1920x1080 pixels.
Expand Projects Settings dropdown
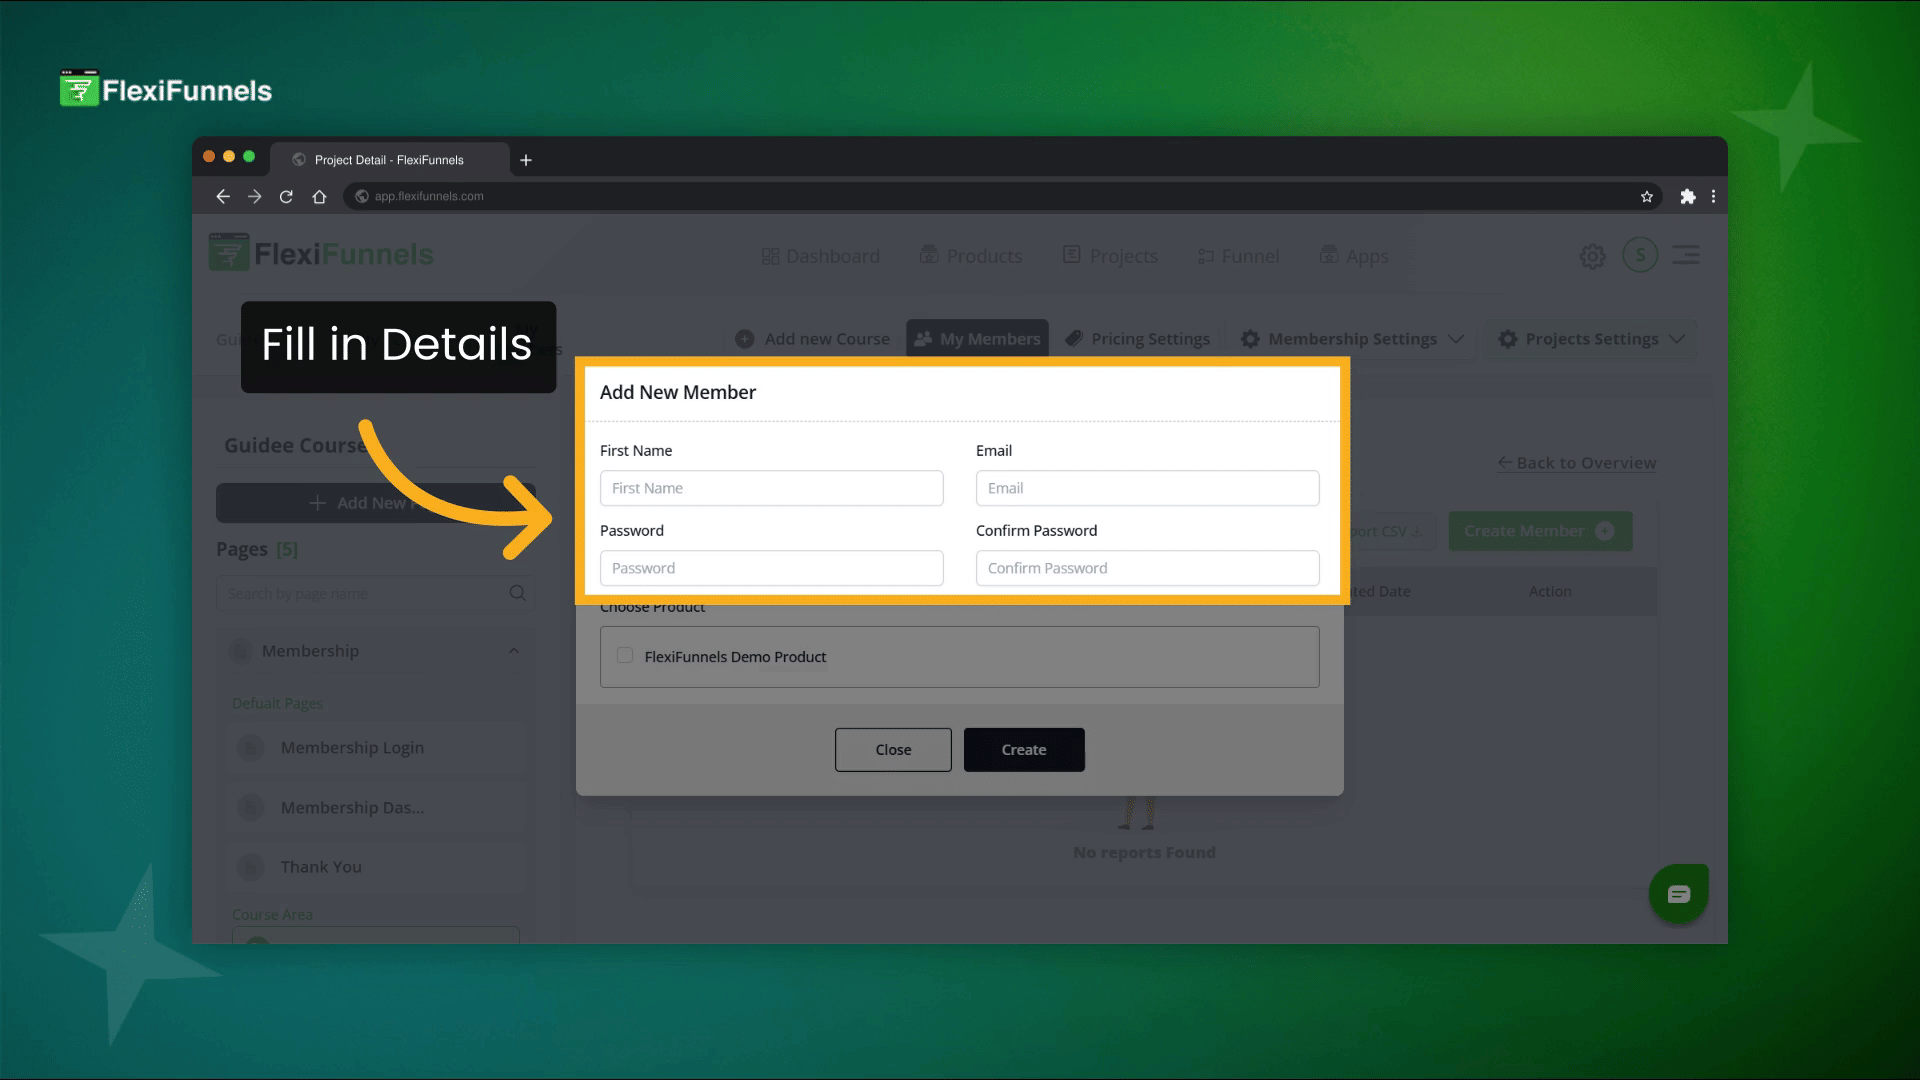point(1591,339)
